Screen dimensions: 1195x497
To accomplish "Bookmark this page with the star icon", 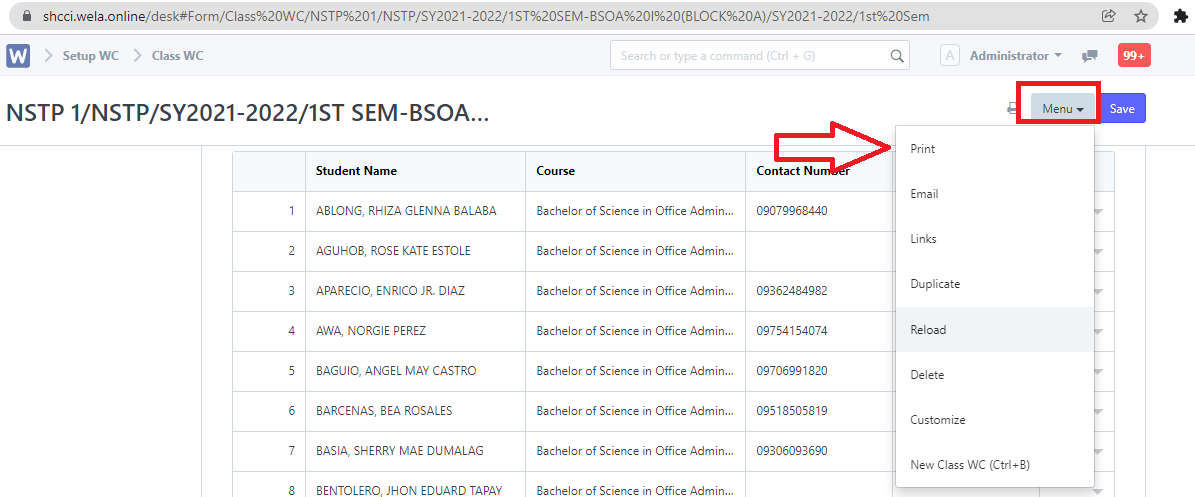I will [1141, 16].
